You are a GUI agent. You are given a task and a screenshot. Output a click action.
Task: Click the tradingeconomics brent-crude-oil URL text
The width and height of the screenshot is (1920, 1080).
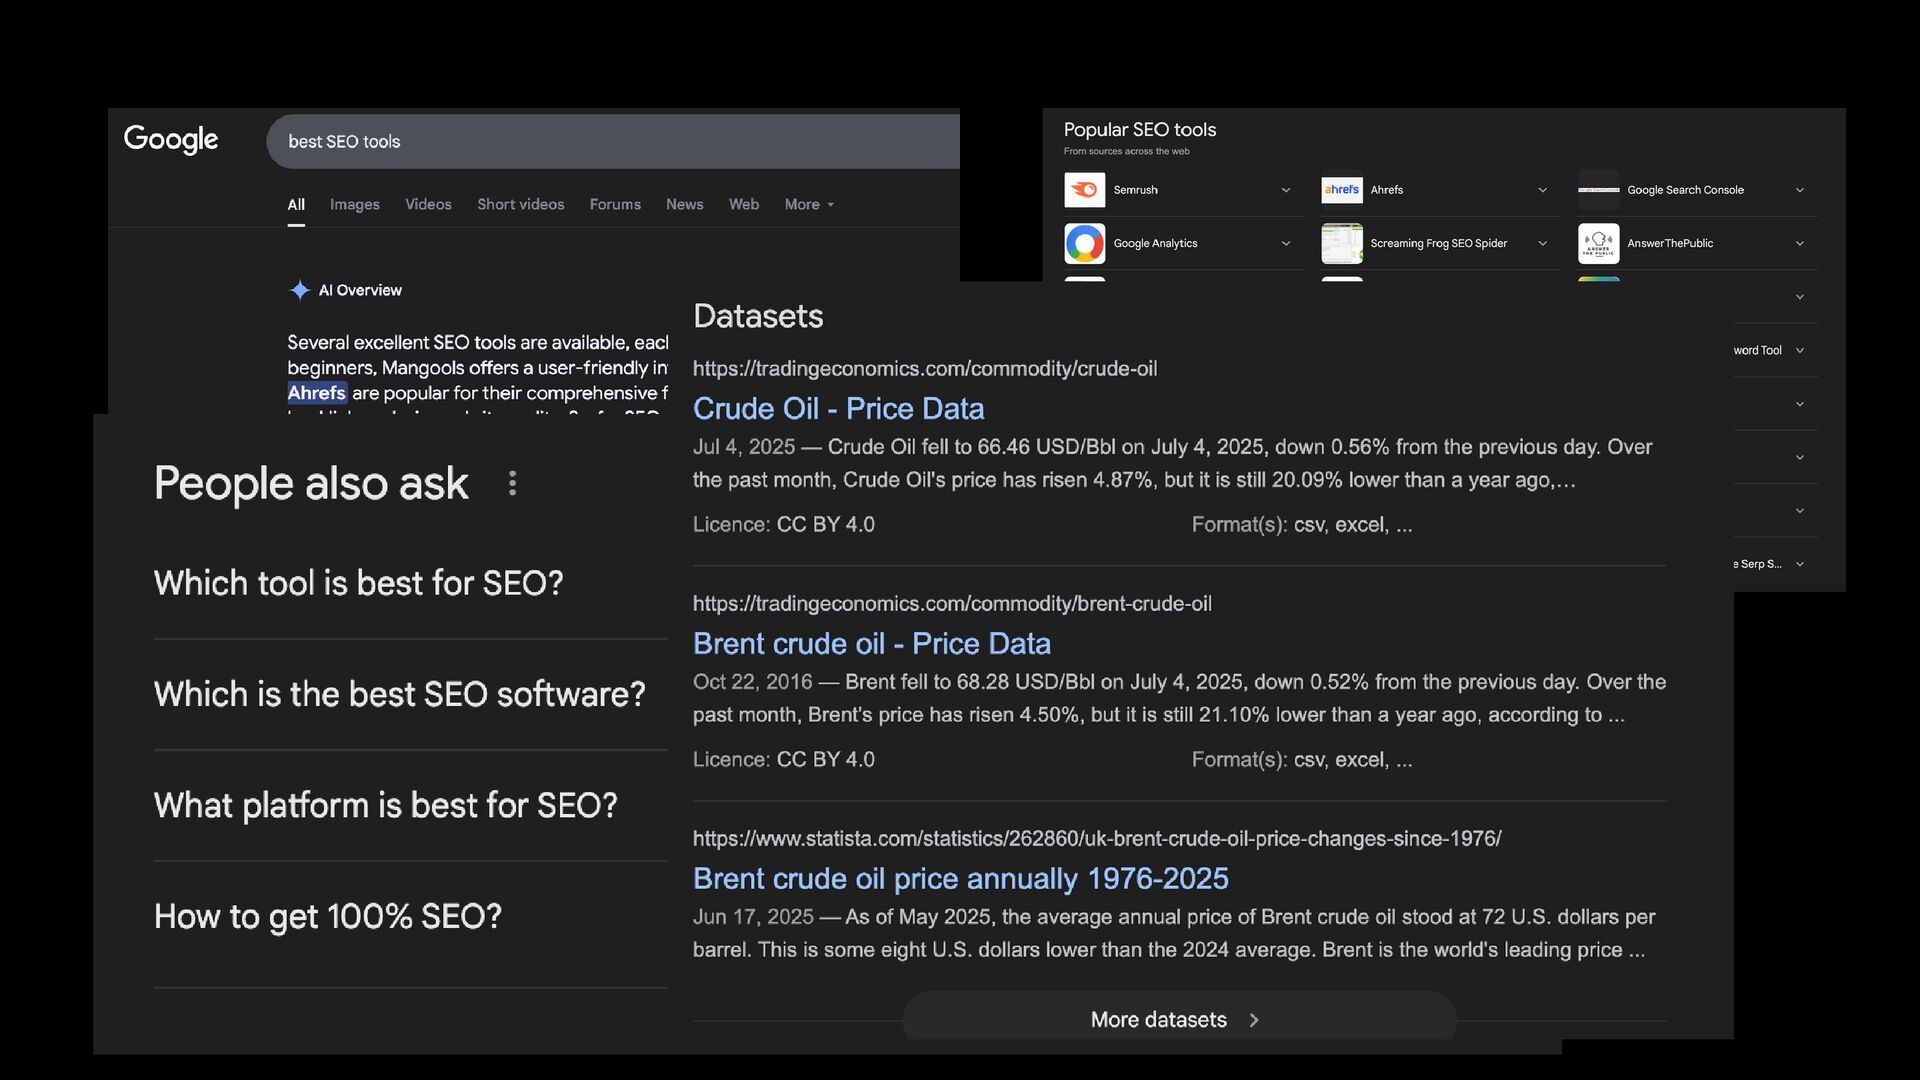coord(952,604)
